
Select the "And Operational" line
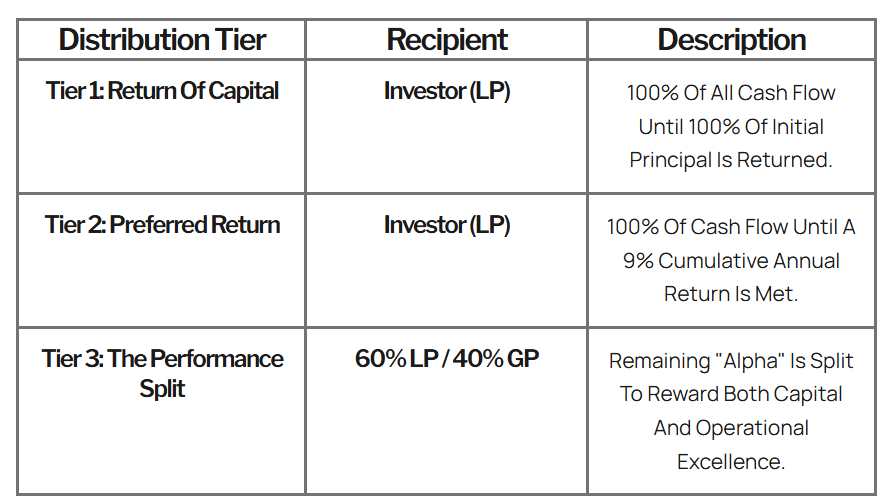click(x=731, y=428)
